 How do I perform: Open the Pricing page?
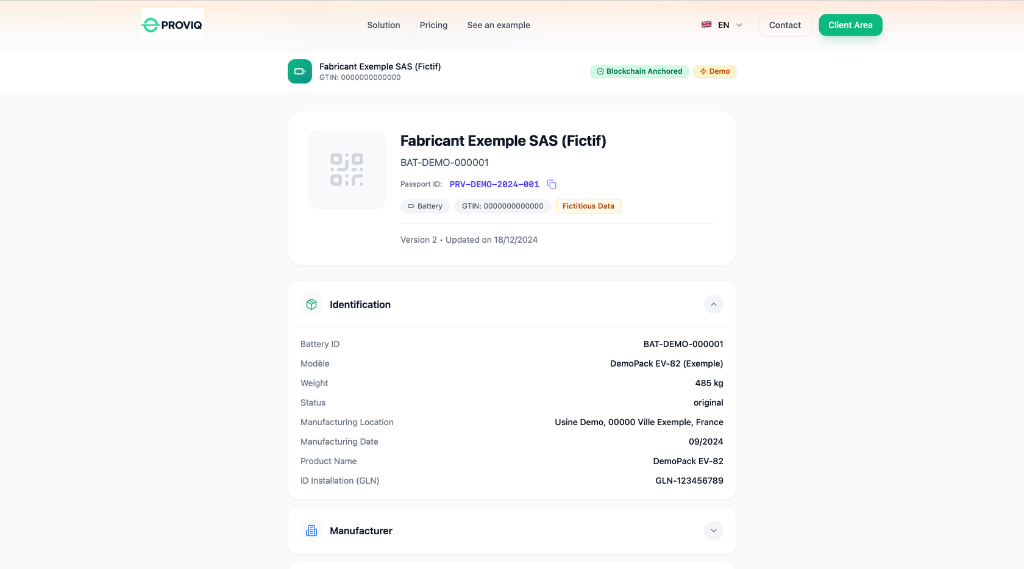pyautogui.click(x=434, y=25)
